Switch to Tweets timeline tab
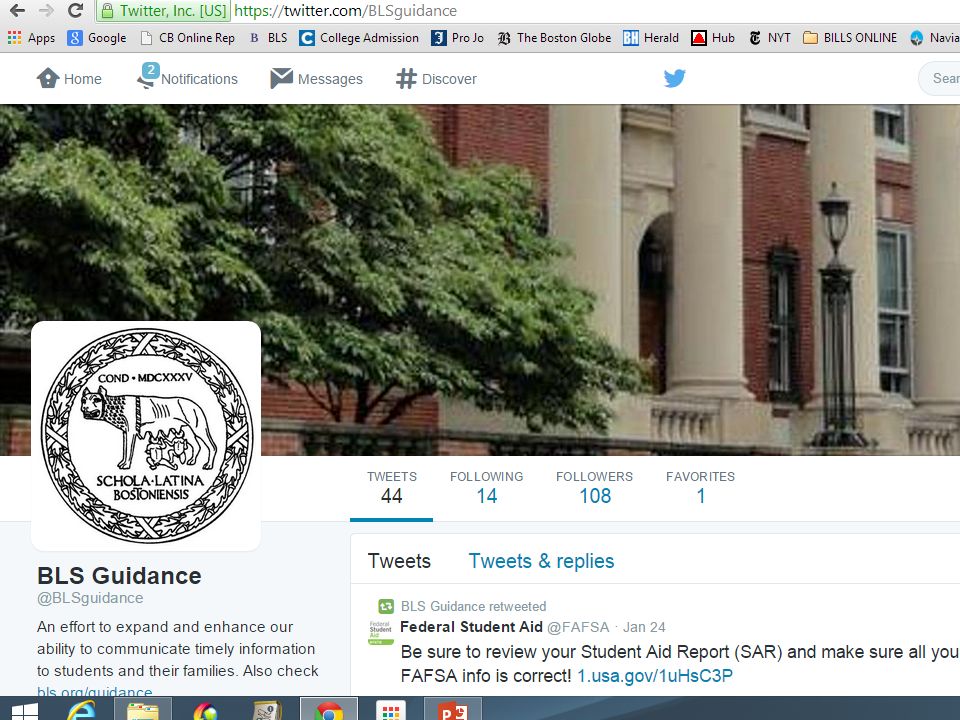Viewport: 960px width, 720px height. pyautogui.click(x=399, y=561)
